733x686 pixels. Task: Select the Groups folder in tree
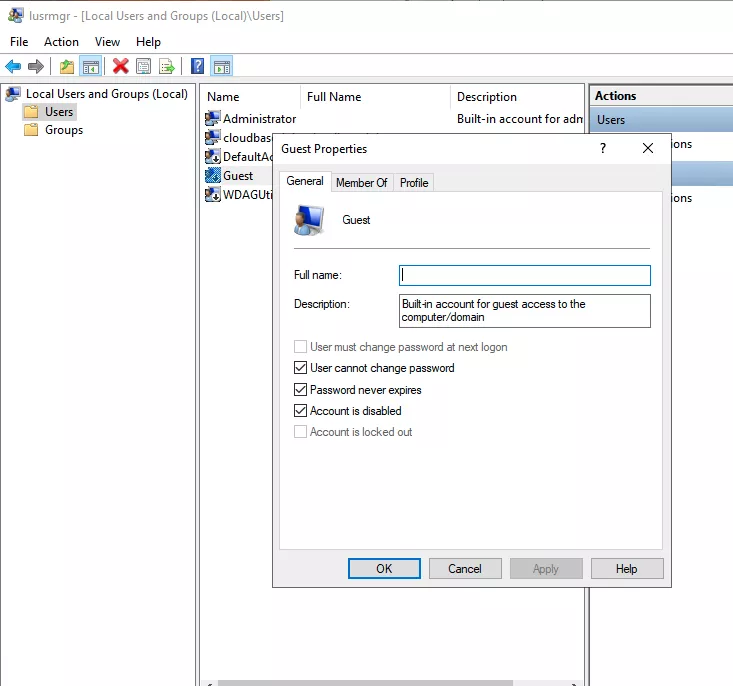click(63, 130)
